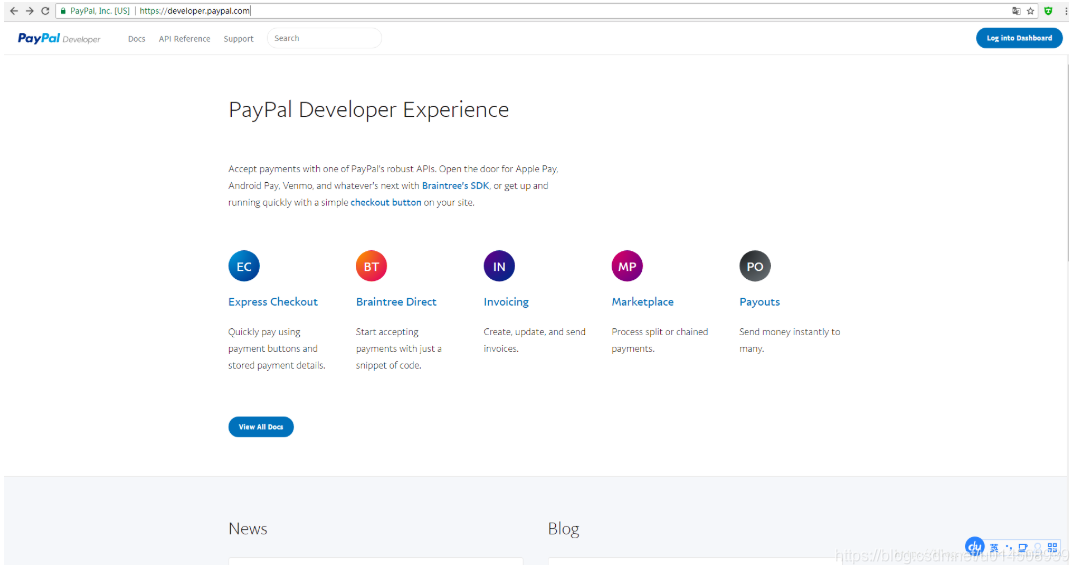
Task: Click the PayPal Developer Experience heading
Action: point(369,109)
